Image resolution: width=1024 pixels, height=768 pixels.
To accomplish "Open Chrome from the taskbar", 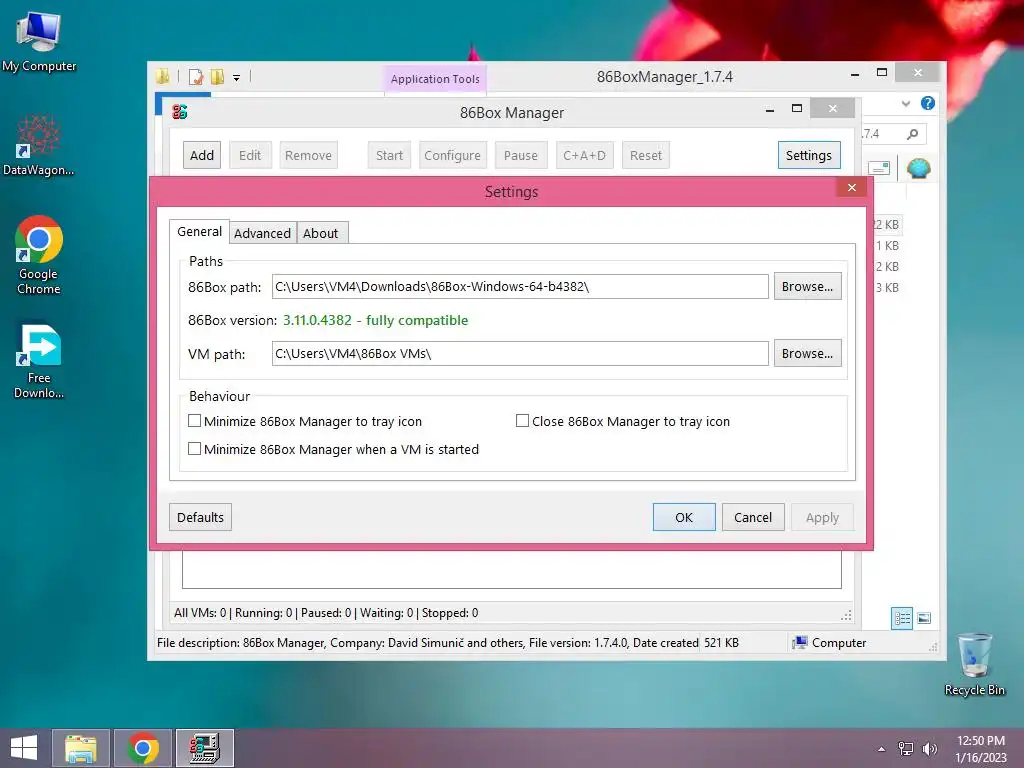I will (x=143, y=748).
